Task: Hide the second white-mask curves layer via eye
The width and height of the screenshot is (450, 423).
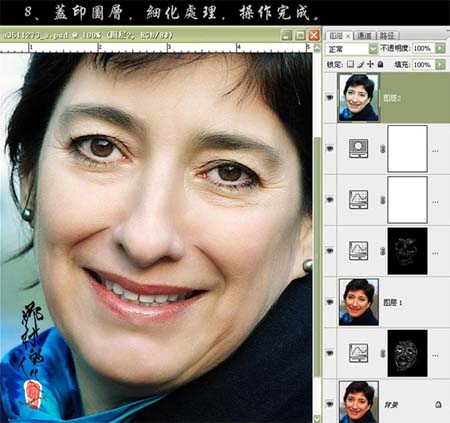Action: (x=330, y=200)
